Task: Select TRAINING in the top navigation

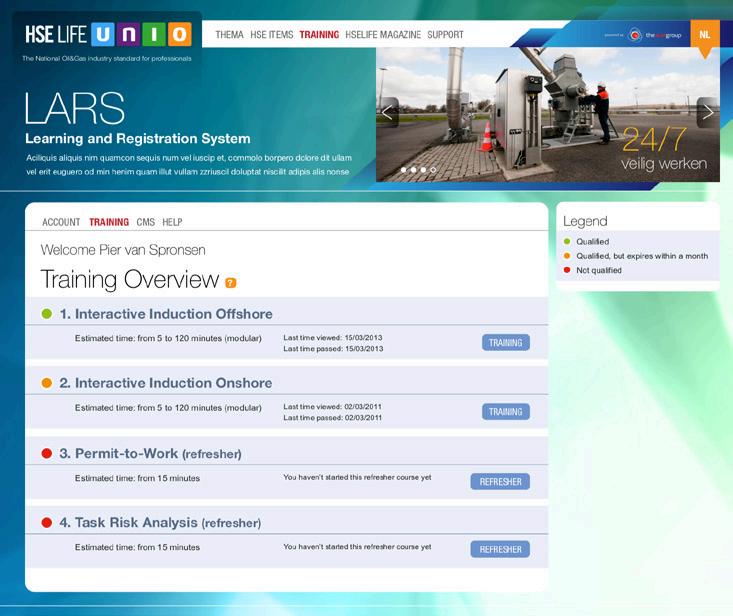Action: [319, 35]
